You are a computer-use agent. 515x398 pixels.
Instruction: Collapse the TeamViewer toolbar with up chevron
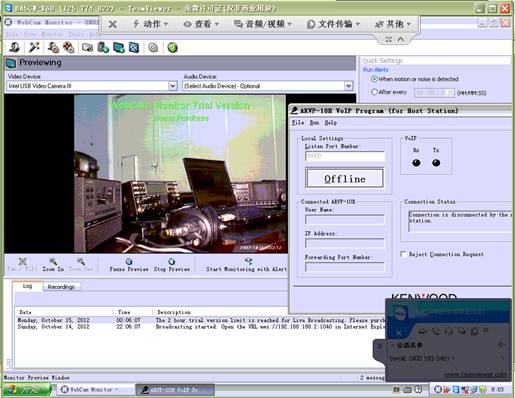coord(401,39)
